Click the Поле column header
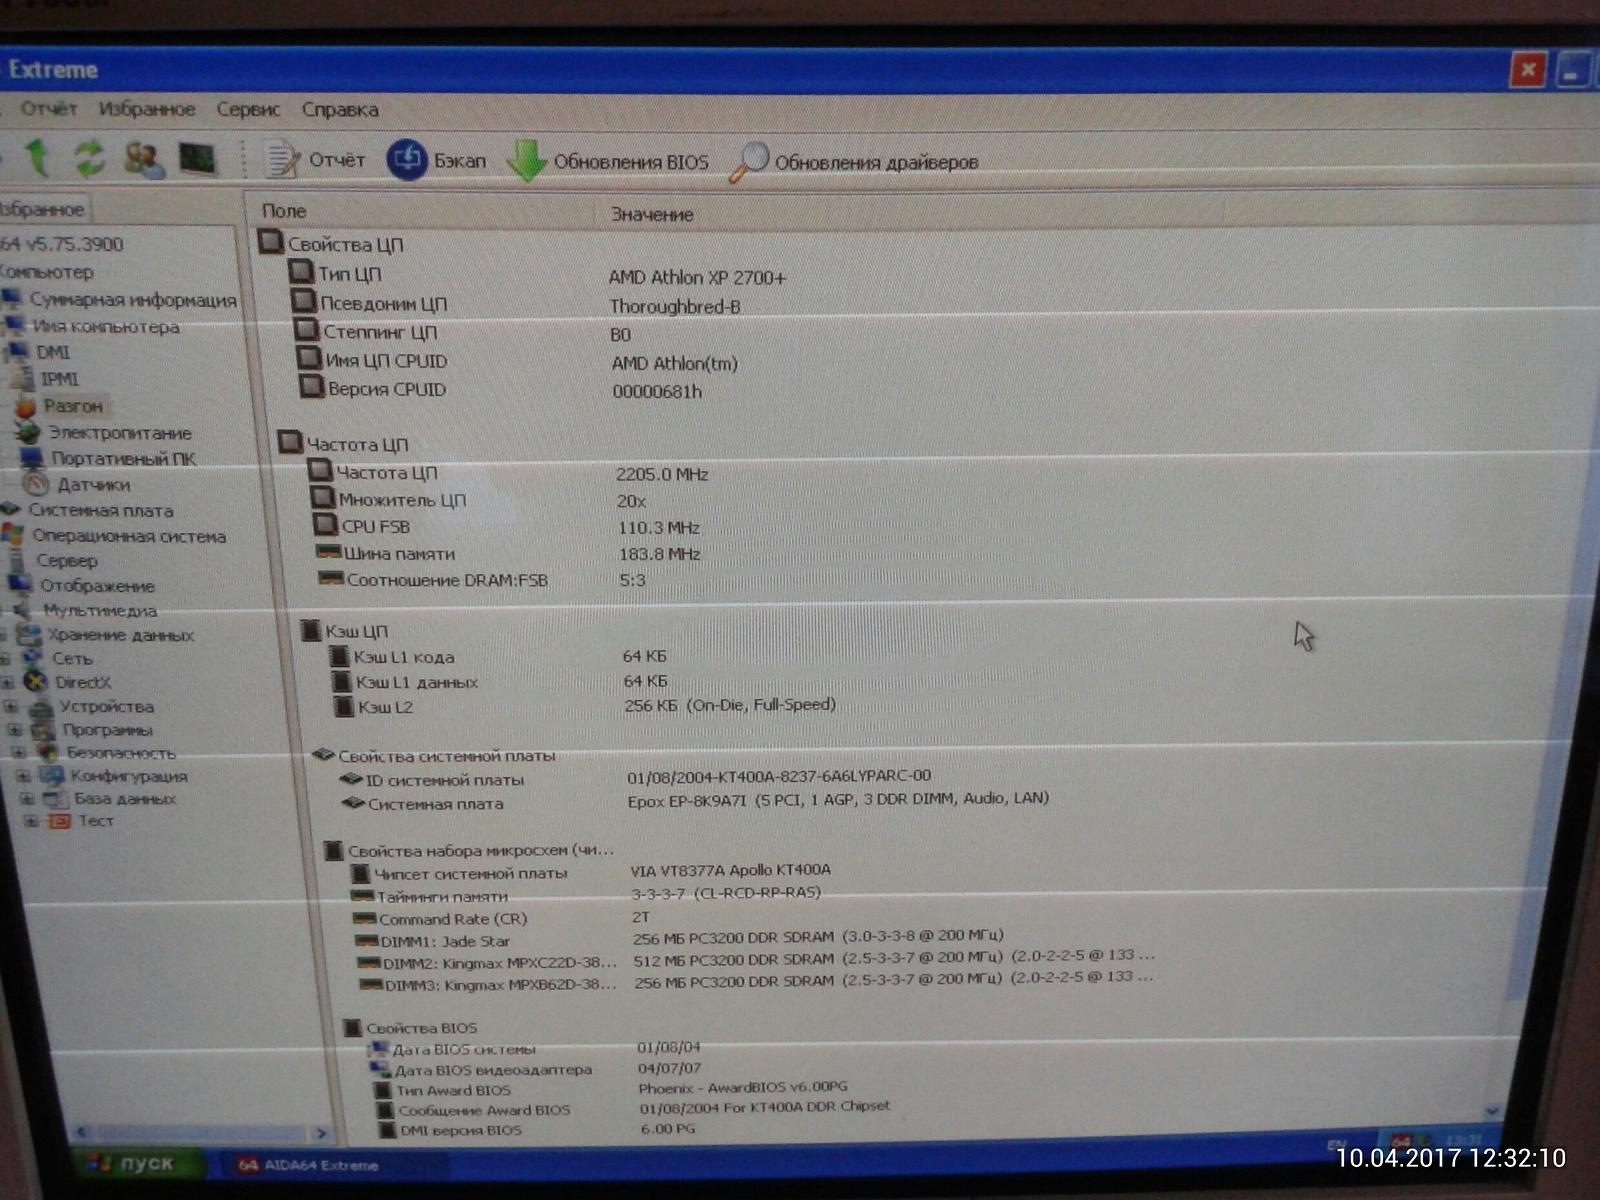The height and width of the screenshot is (1200, 1600). (284, 211)
